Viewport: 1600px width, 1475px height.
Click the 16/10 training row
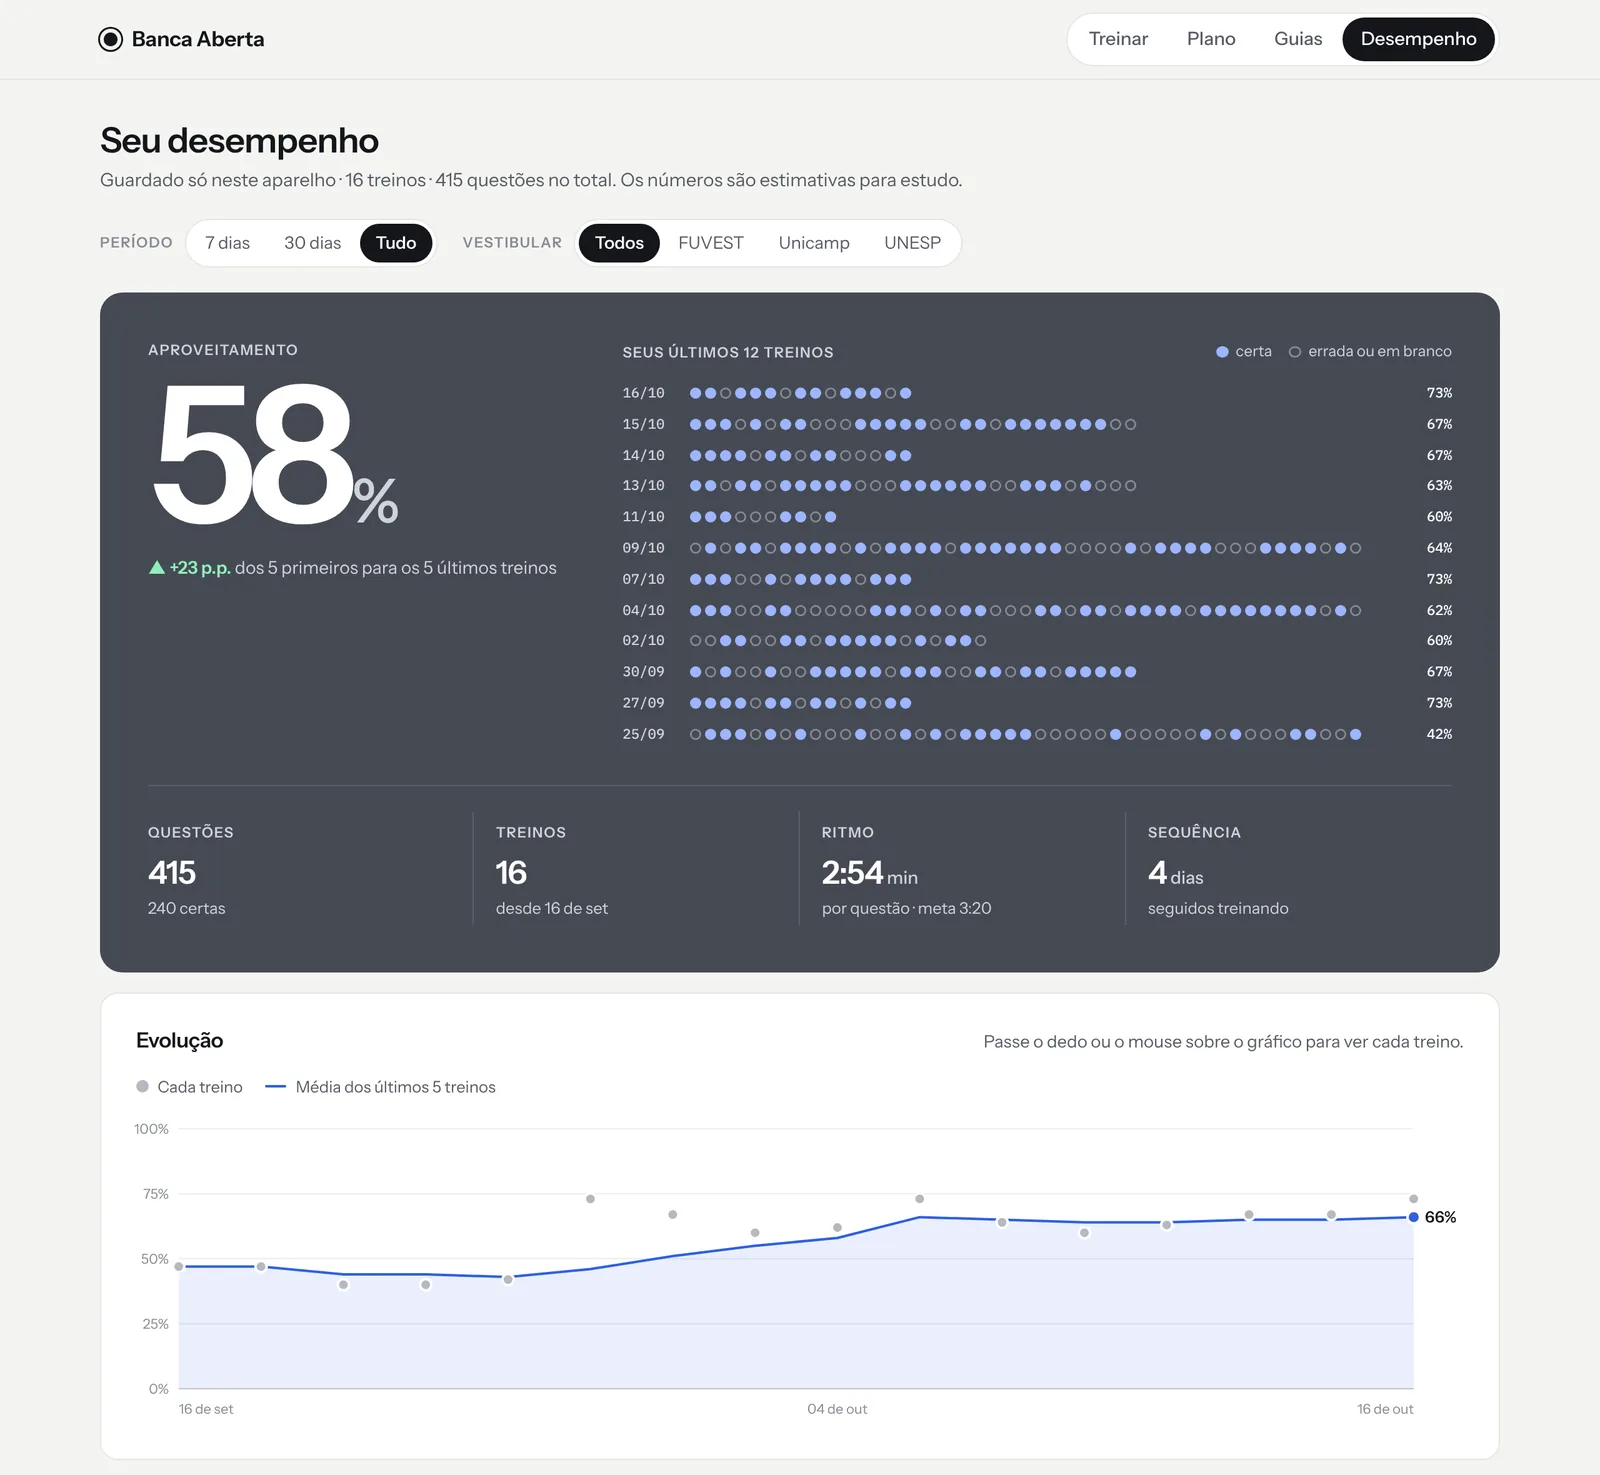pyautogui.click(x=1037, y=393)
